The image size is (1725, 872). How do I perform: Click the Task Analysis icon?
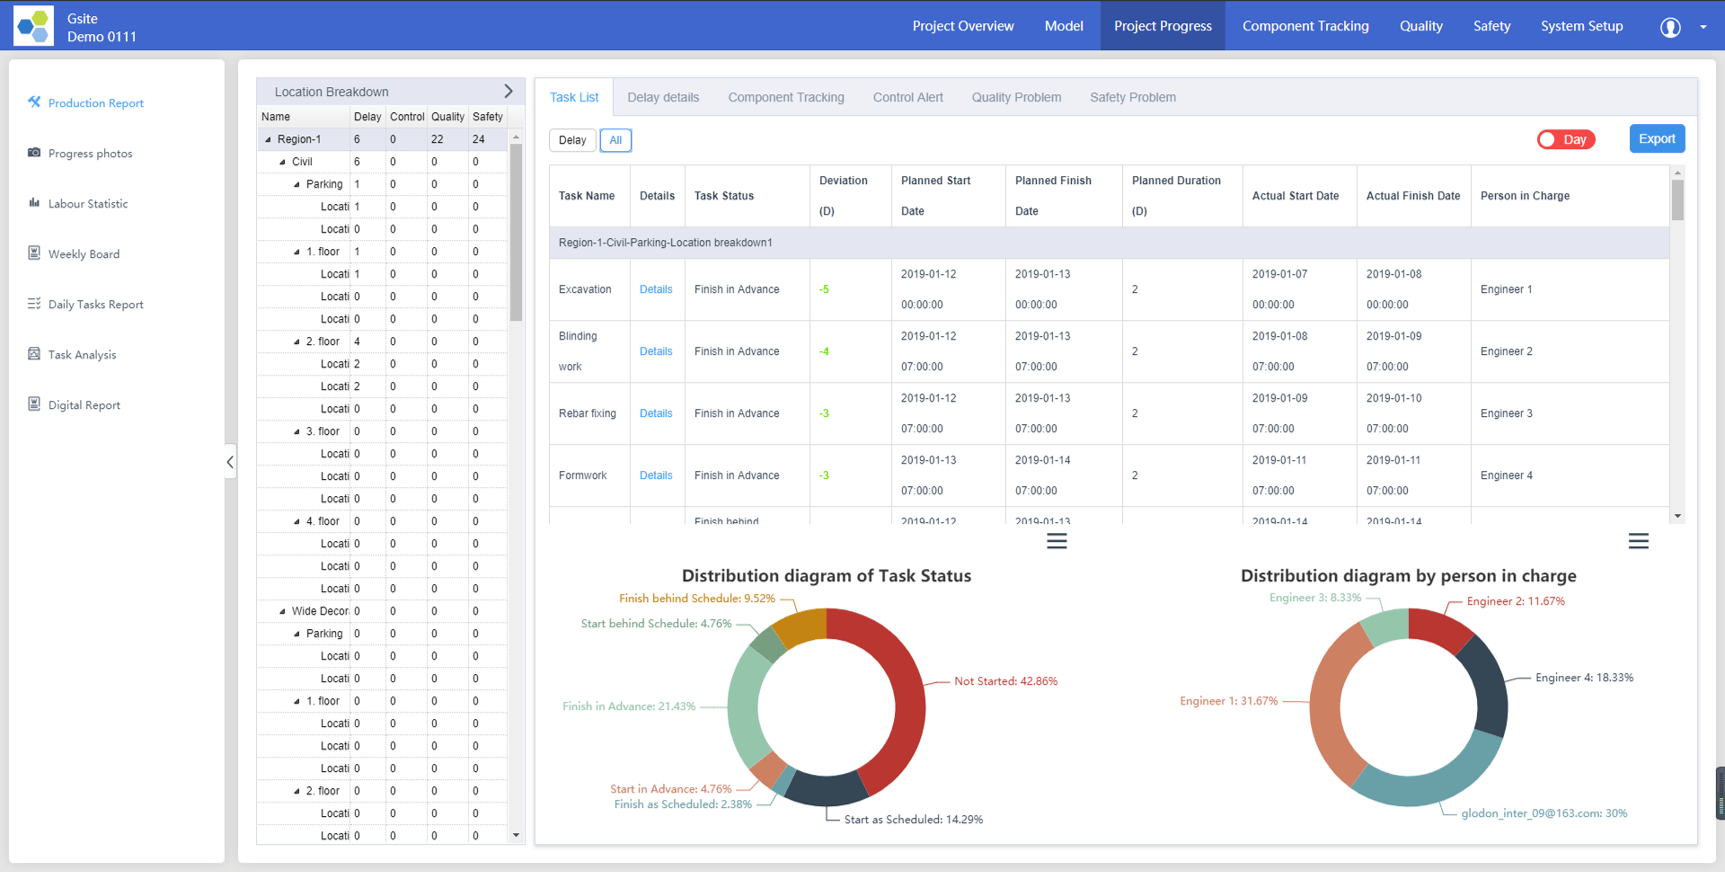tap(34, 354)
